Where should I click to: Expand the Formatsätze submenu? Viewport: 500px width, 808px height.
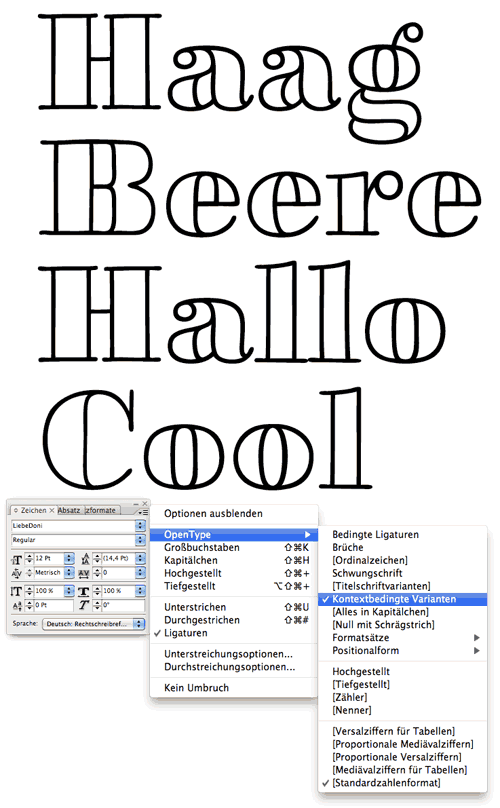point(402,637)
